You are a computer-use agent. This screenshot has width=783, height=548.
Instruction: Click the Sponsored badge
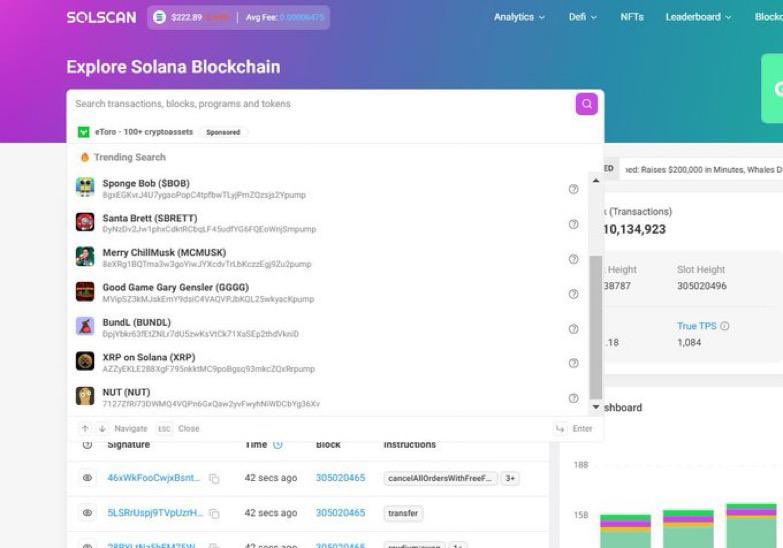(223, 132)
